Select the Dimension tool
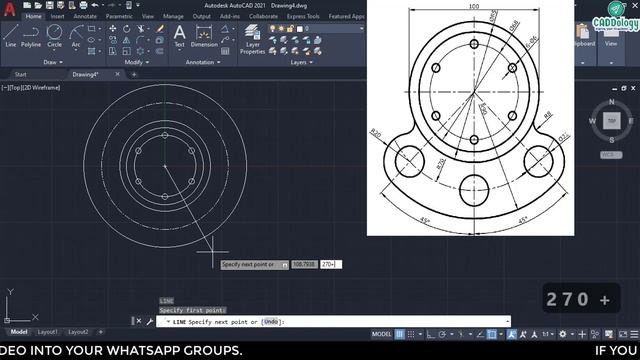The height and width of the screenshot is (360, 640). pyautogui.click(x=204, y=36)
